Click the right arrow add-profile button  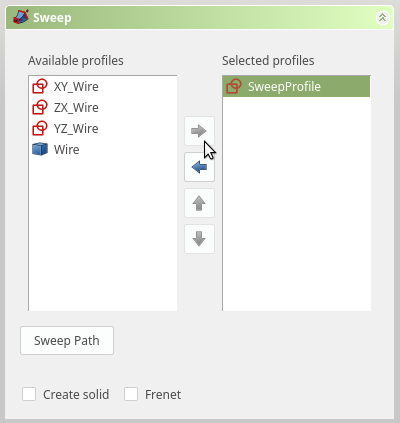tap(199, 131)
